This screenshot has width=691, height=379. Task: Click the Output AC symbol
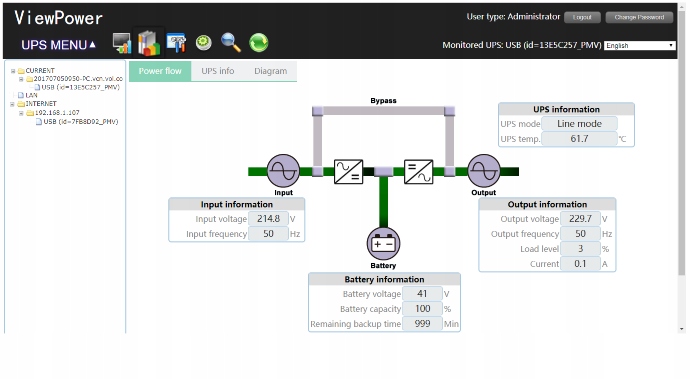coord(484,171)
